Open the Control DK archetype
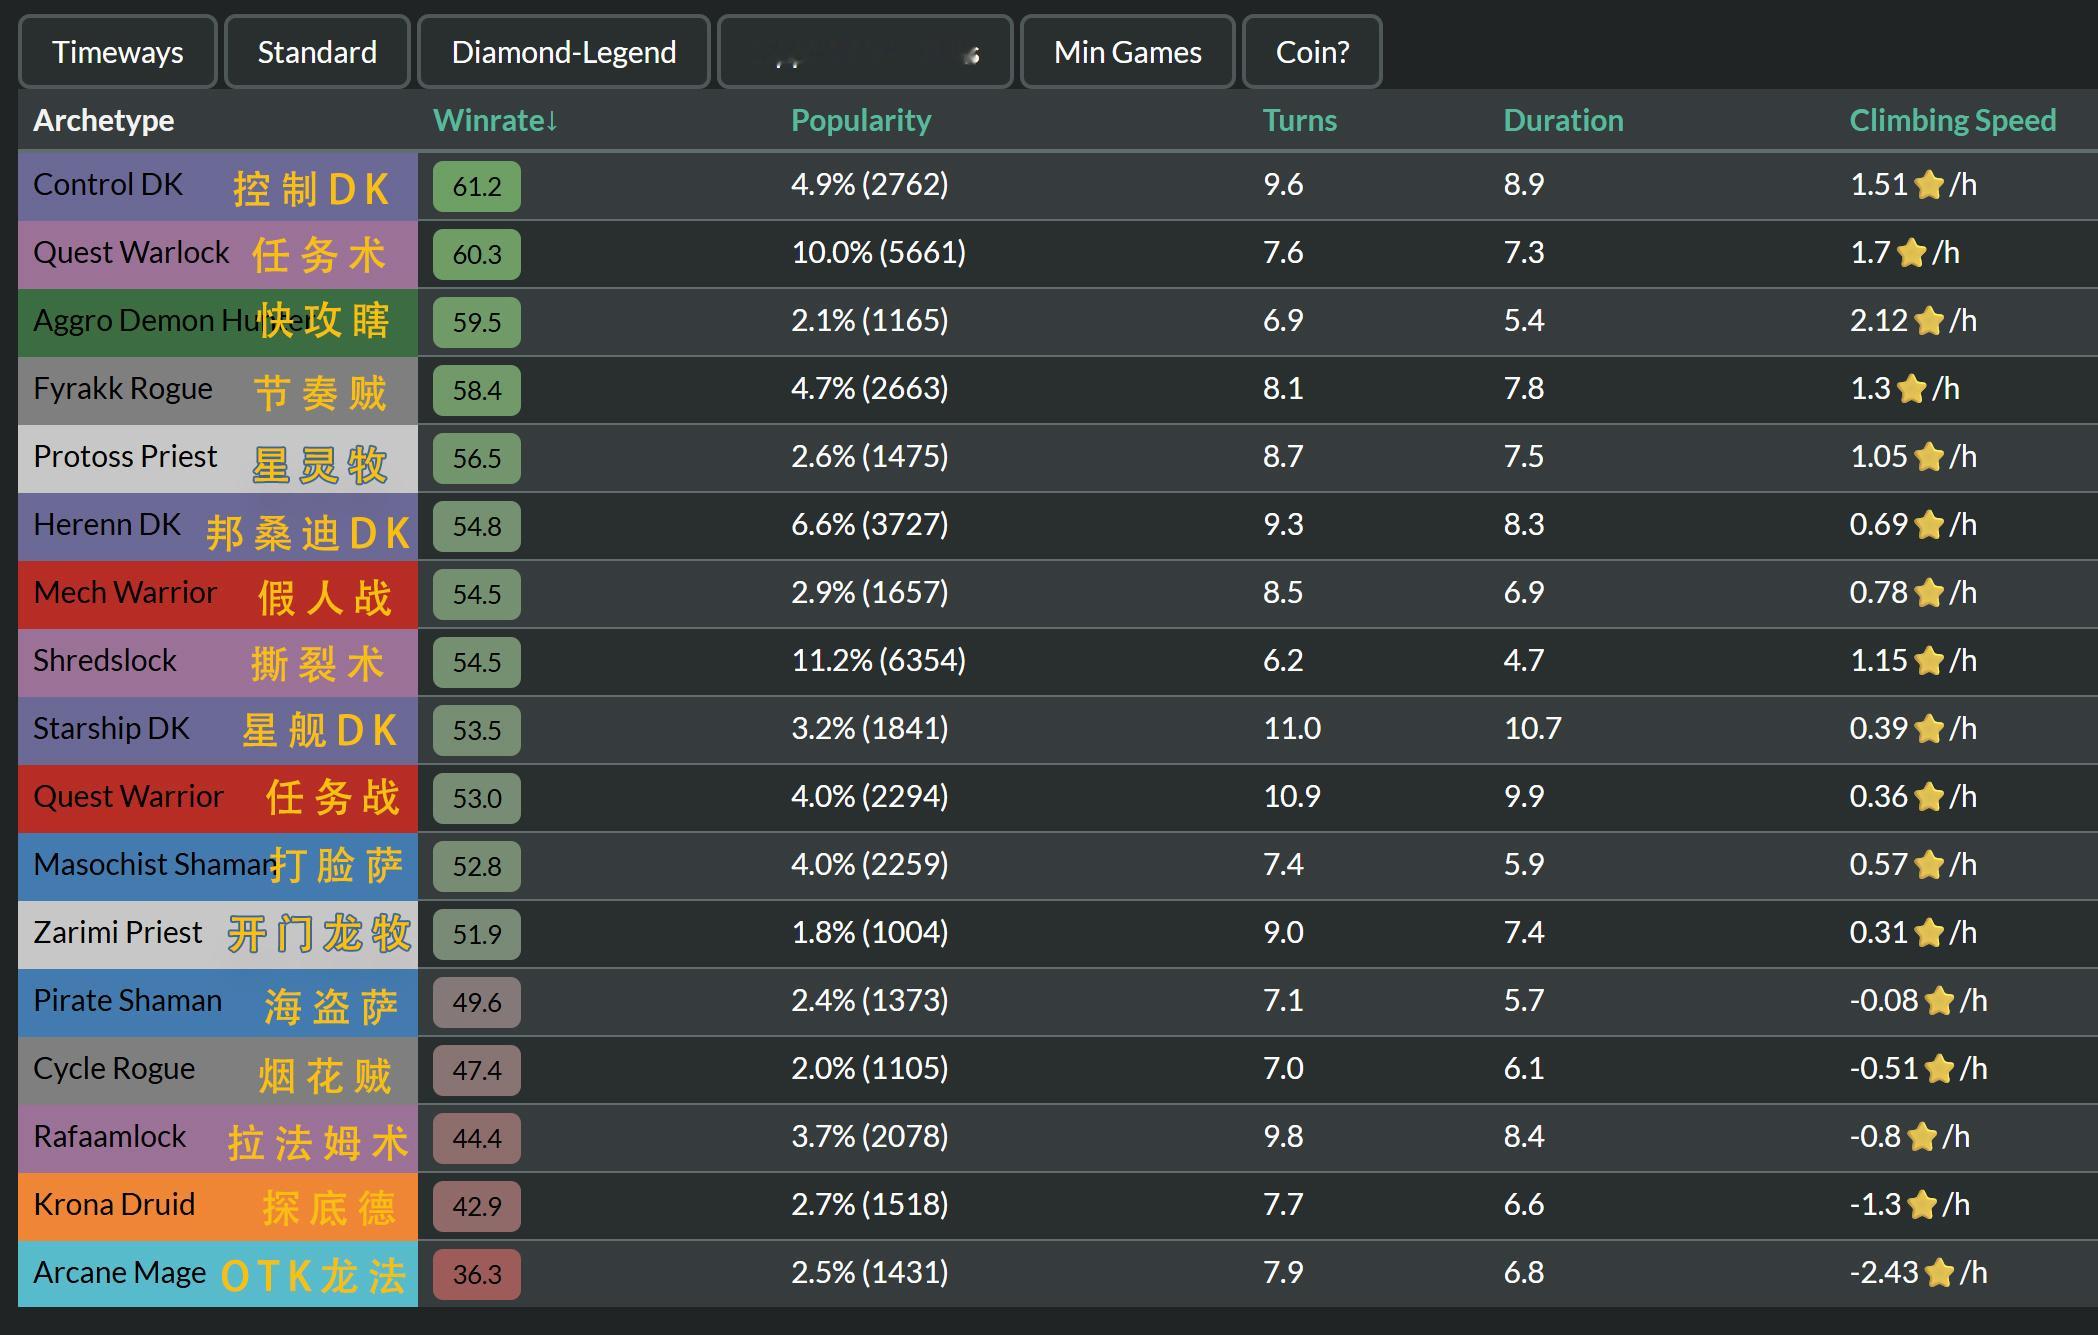The height and width of the screenshot is (1335, 2098). [108, 185]
